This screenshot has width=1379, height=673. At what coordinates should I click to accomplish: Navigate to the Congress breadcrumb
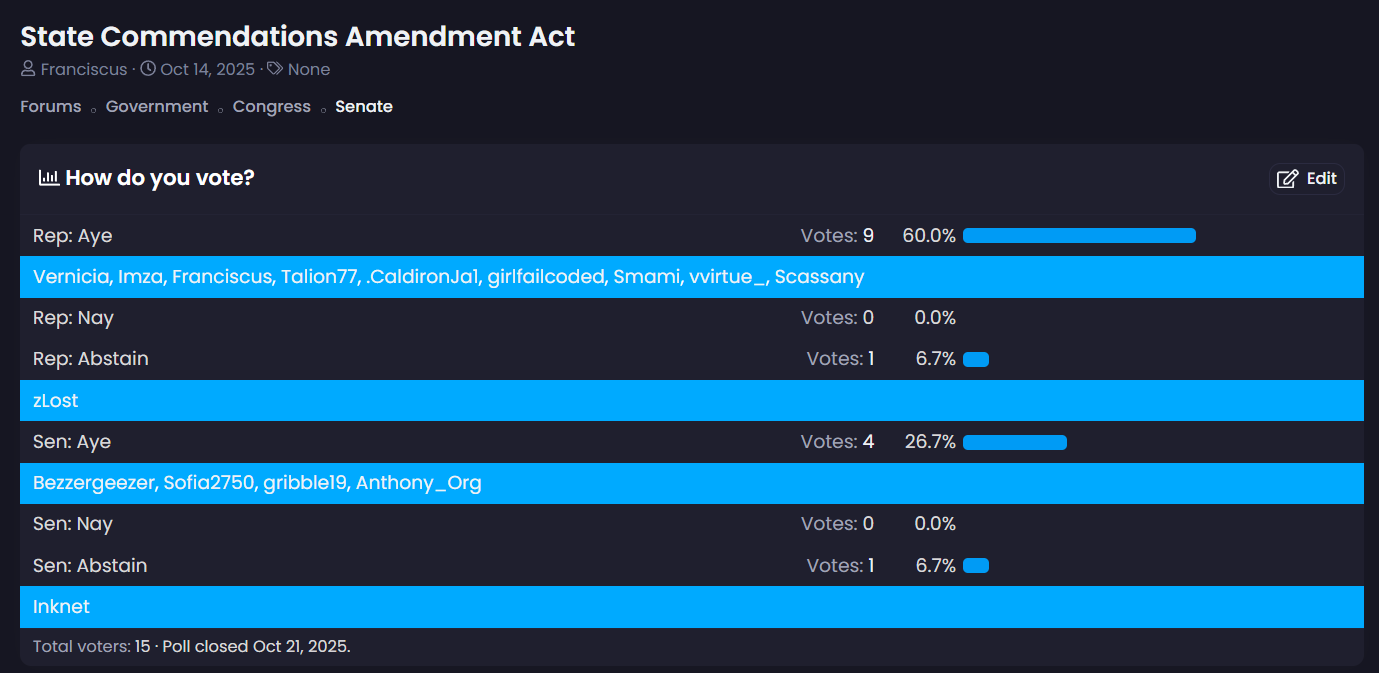tap(272, 107)
